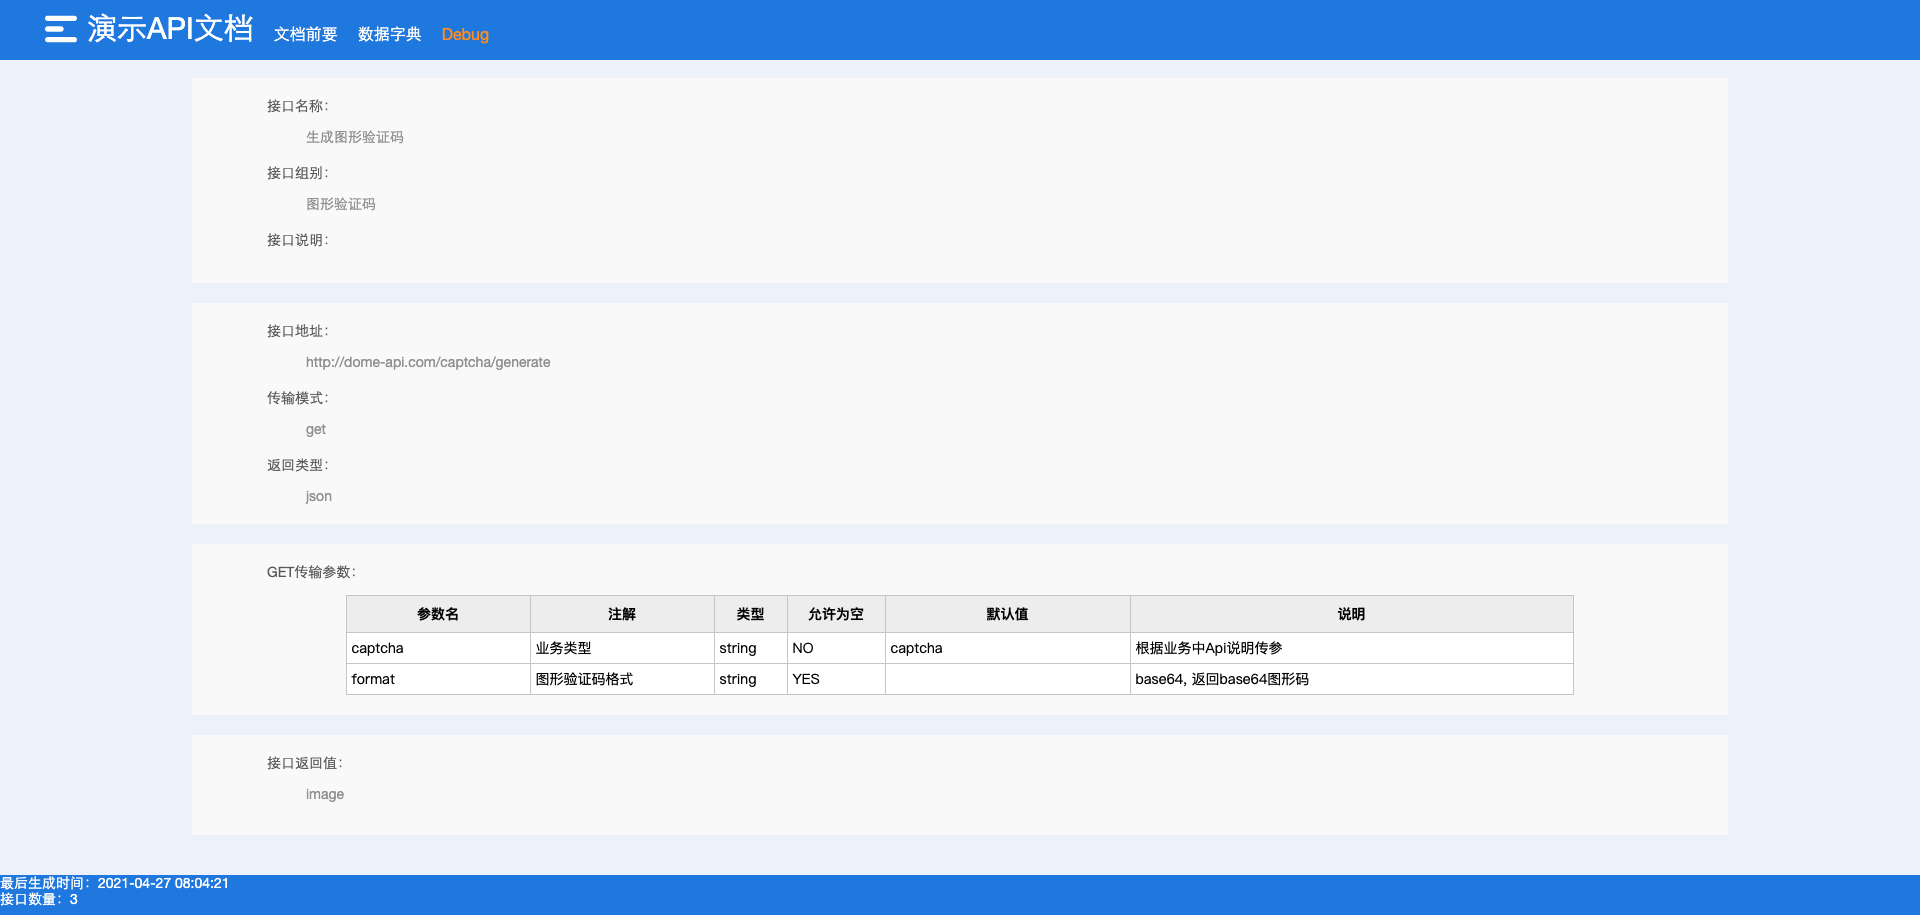Select the format parameter name cell

(x=373, y=679)
